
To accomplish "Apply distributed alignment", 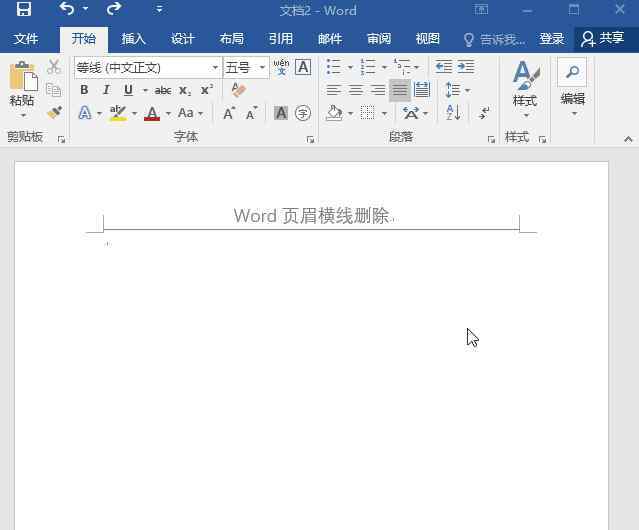I will pos(422,90).
